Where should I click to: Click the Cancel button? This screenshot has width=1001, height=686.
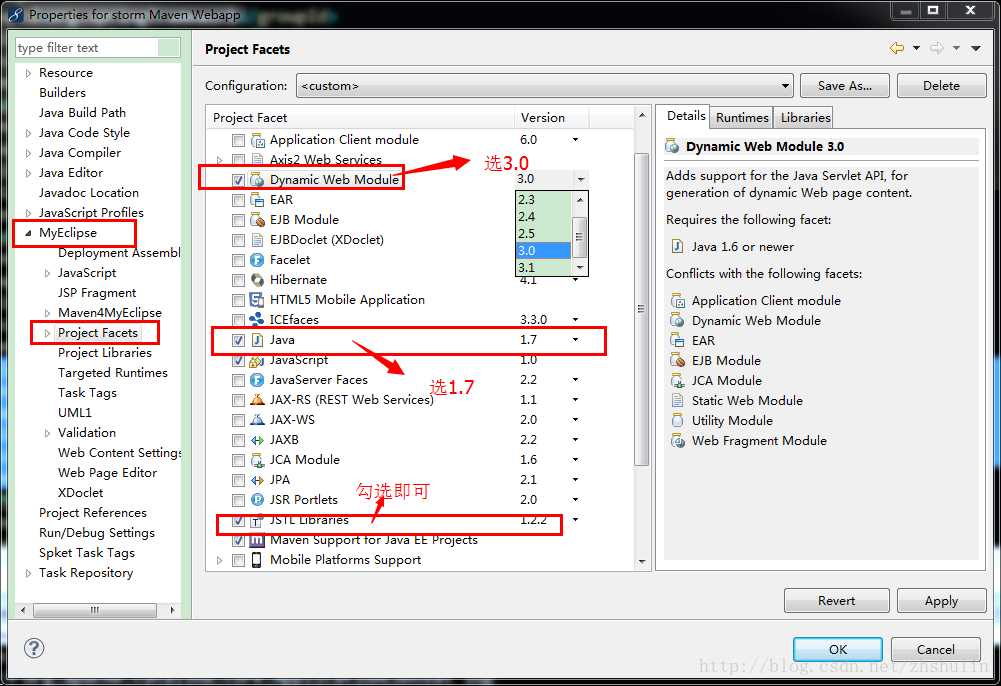point(935,649)
